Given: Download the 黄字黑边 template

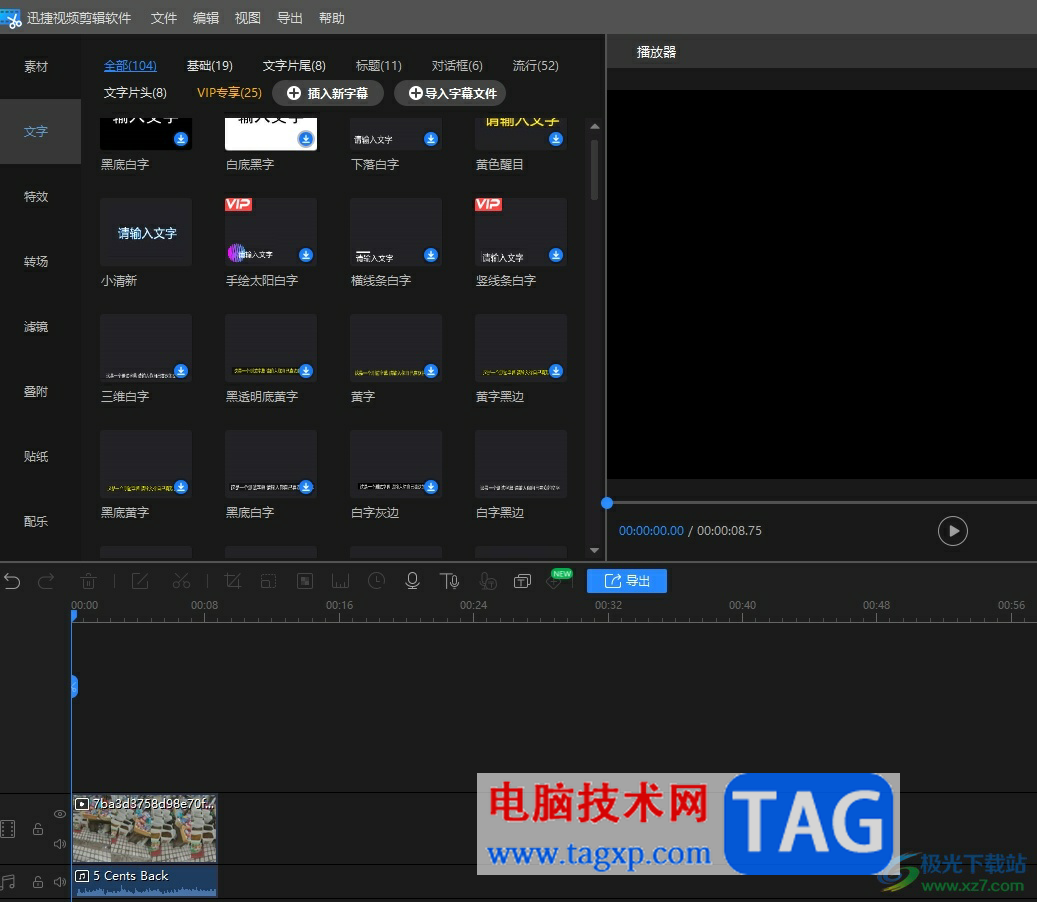Looking at the screenshot, I should (556, 370).
